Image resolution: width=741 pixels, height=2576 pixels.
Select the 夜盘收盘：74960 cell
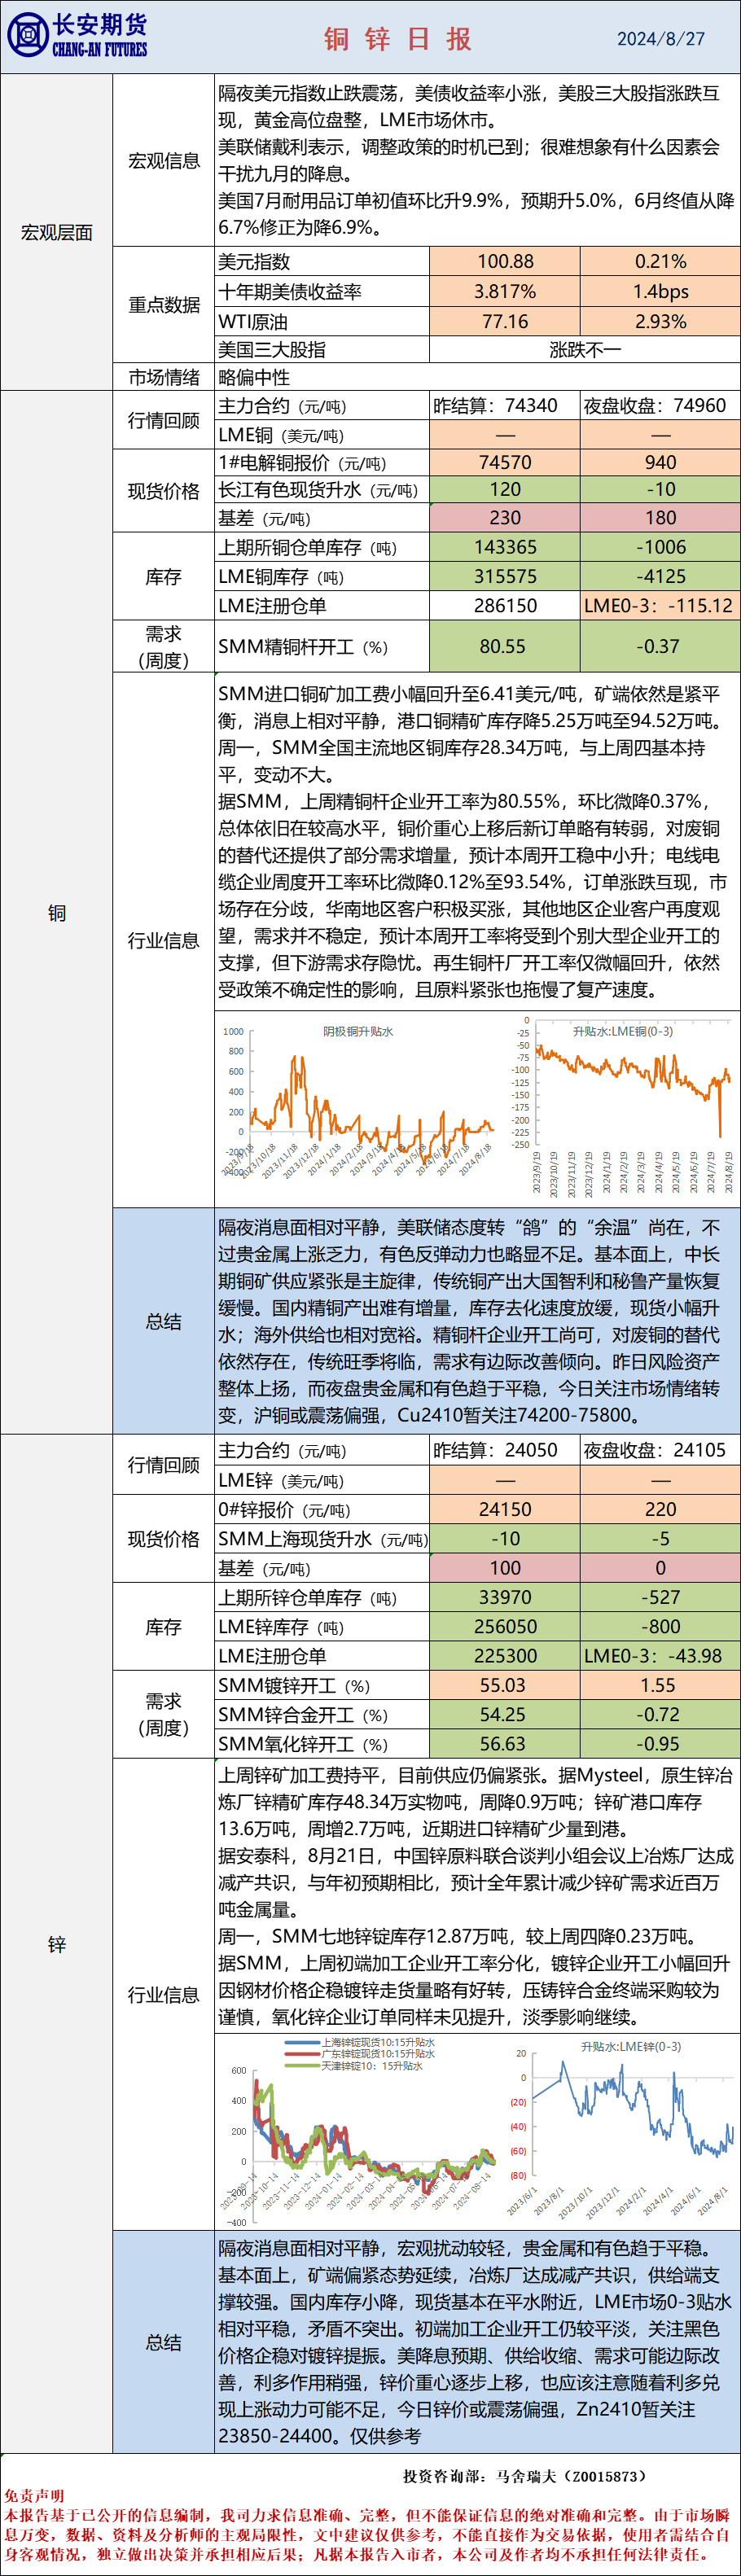pyautogui.click(x=660, y=405)
